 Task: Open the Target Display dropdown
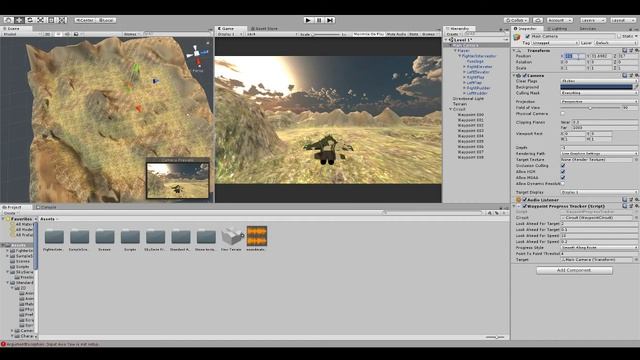pyautogui.click(x=599, y=192)
